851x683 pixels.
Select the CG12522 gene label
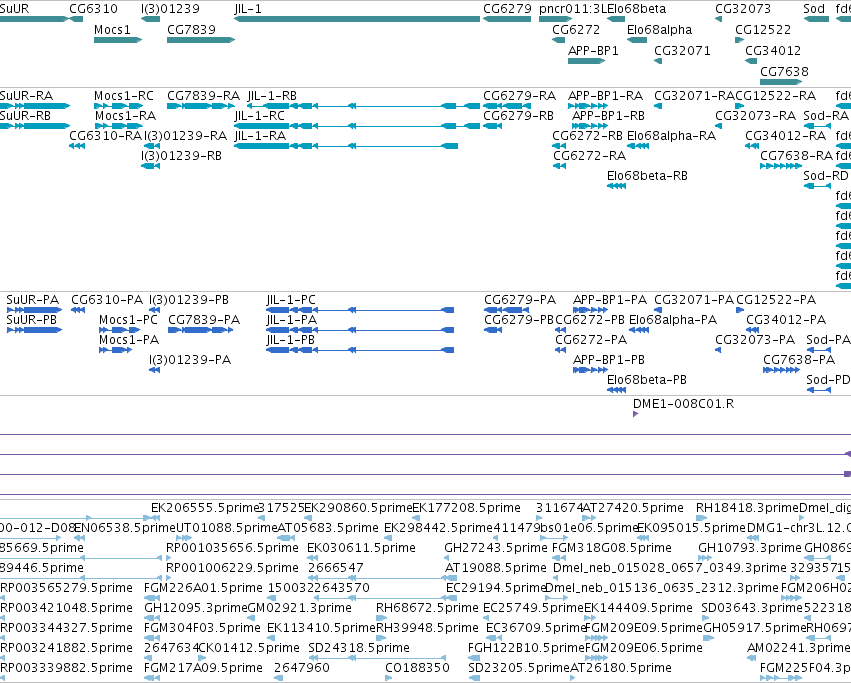[x=763, y=29]
